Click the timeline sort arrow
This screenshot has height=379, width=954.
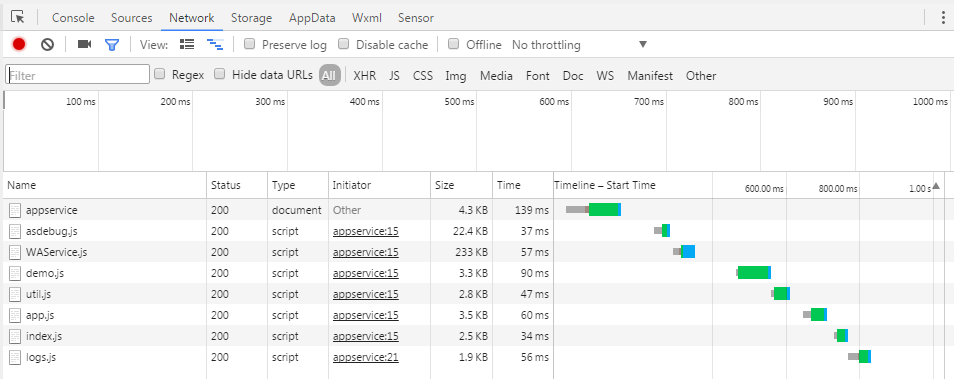tap(936, 186)
